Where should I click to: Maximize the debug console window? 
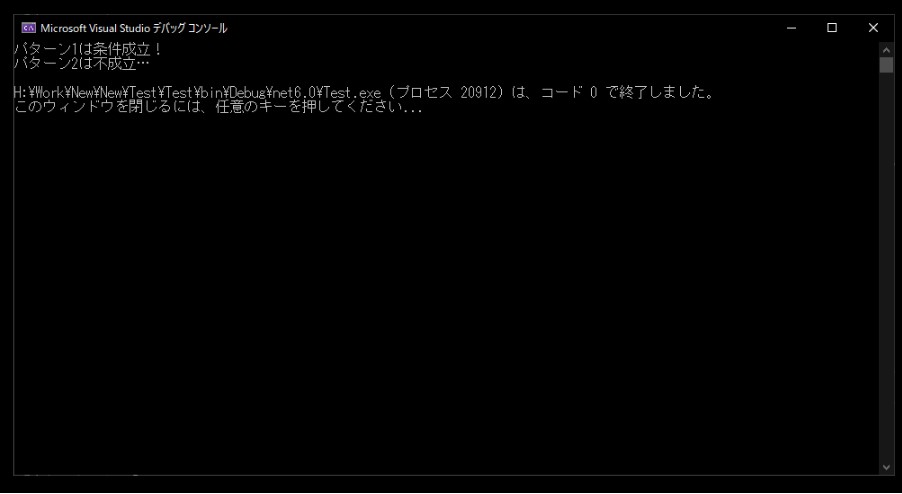pos(832,28)
